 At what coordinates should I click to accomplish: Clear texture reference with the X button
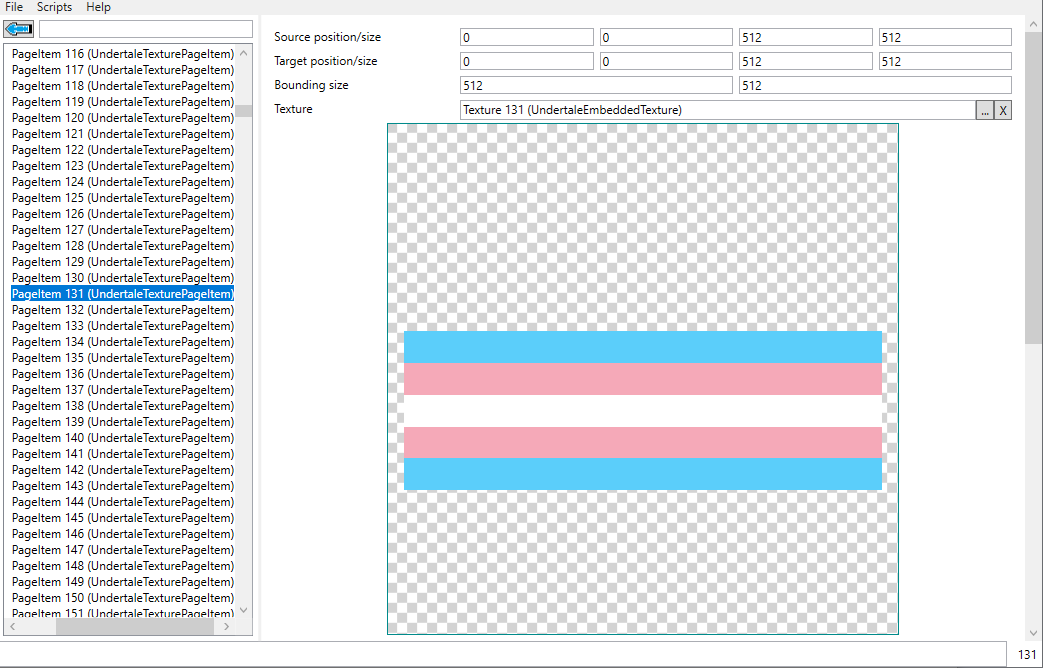[1003, 110]
